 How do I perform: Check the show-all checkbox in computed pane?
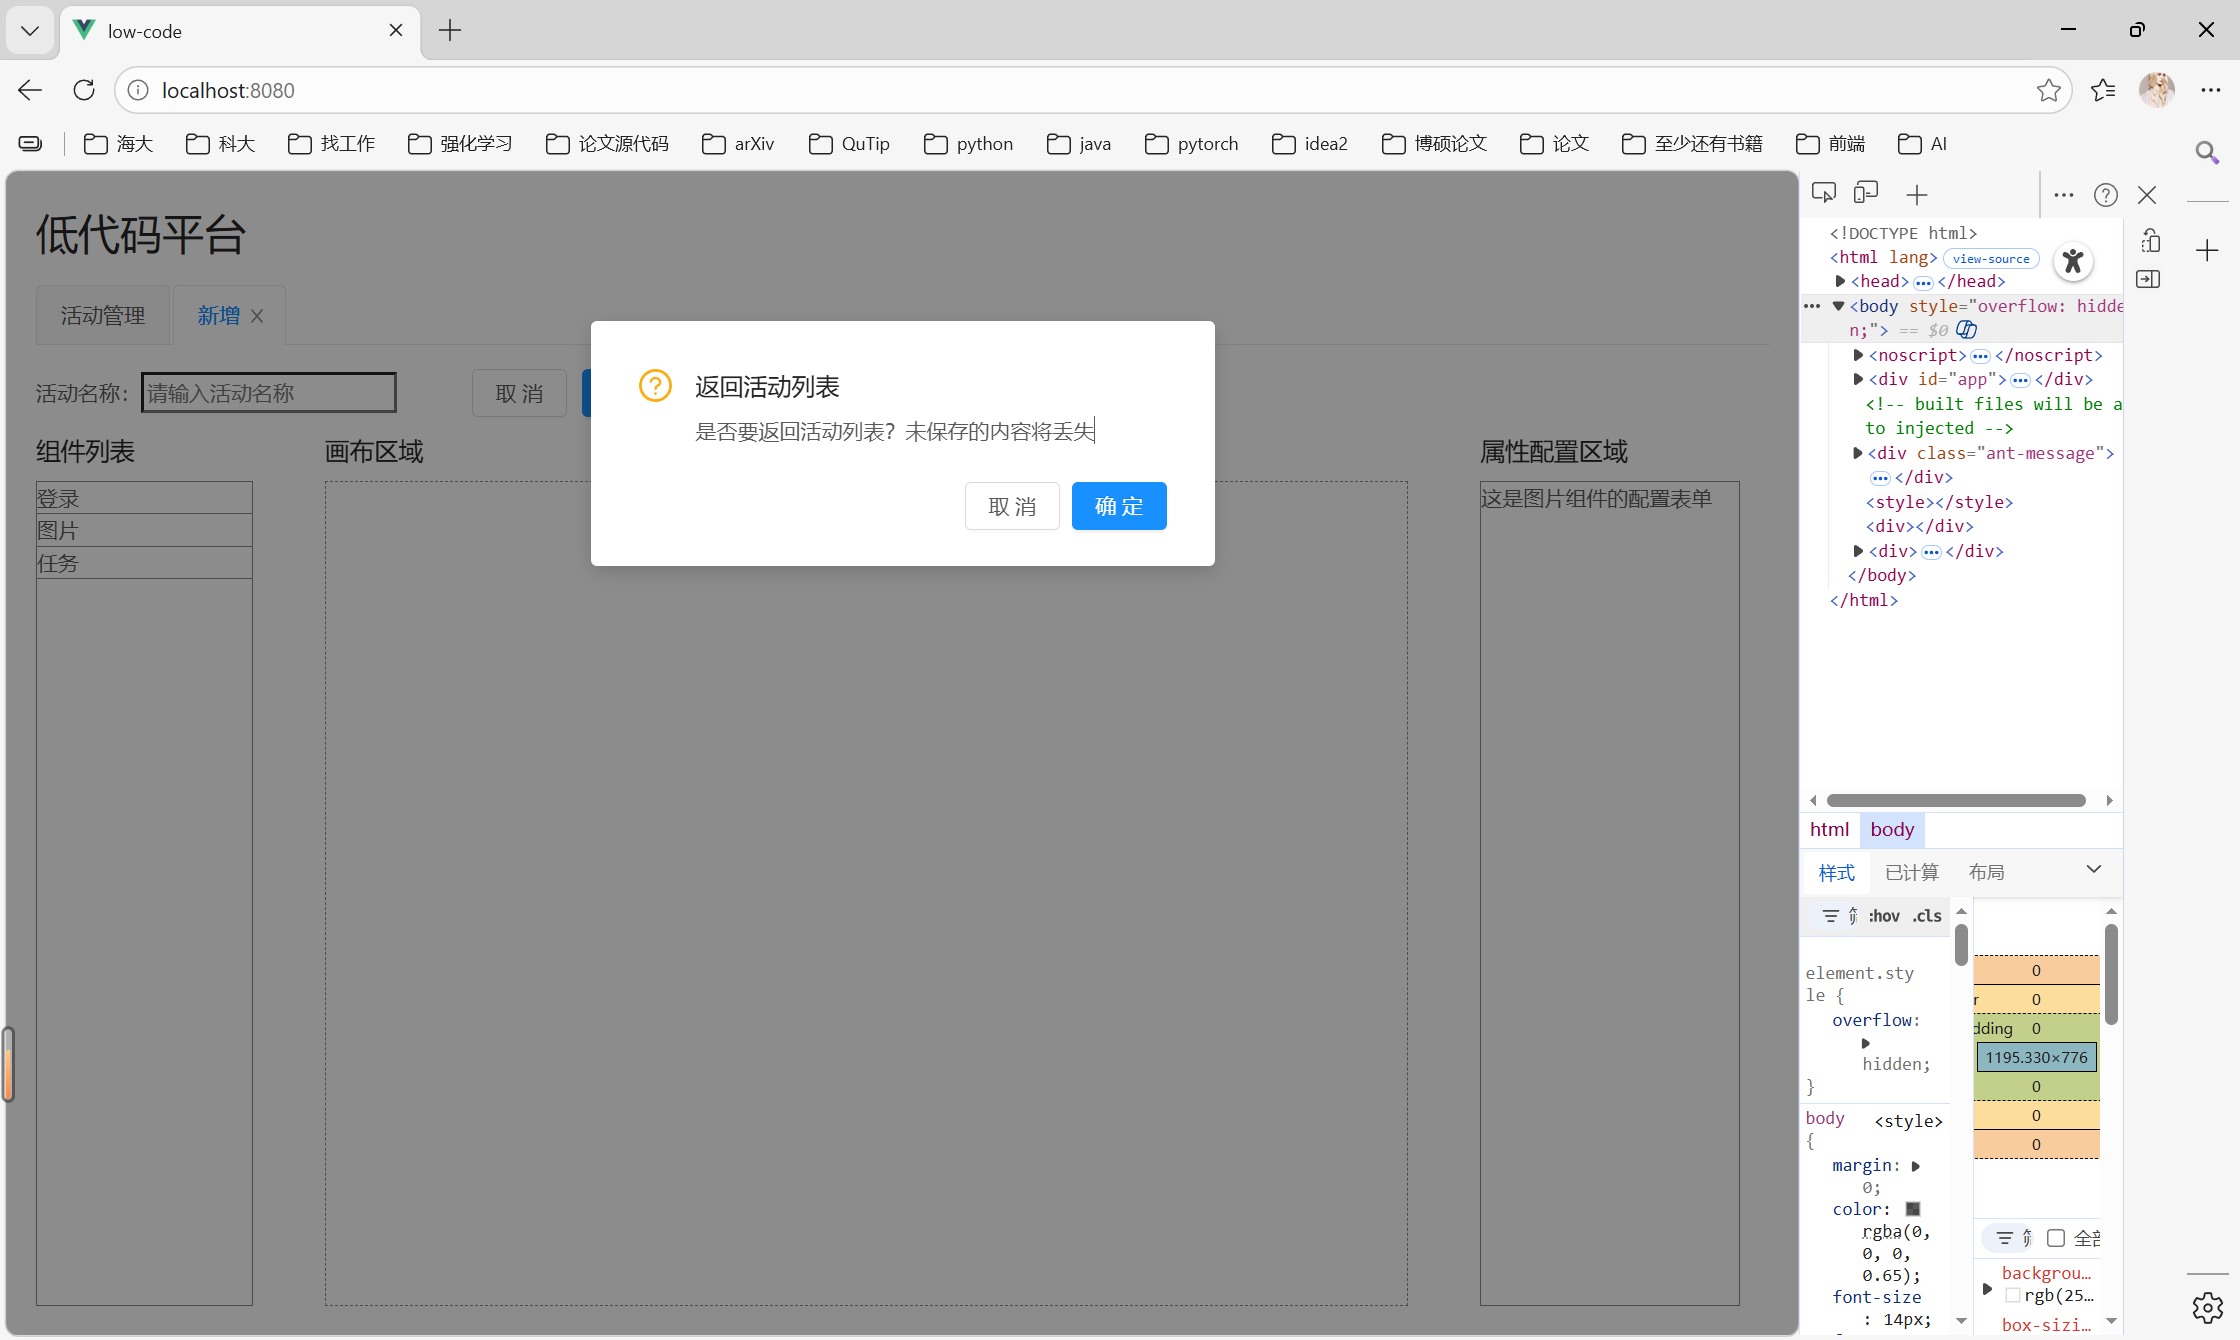[x=2056, y=1238]
